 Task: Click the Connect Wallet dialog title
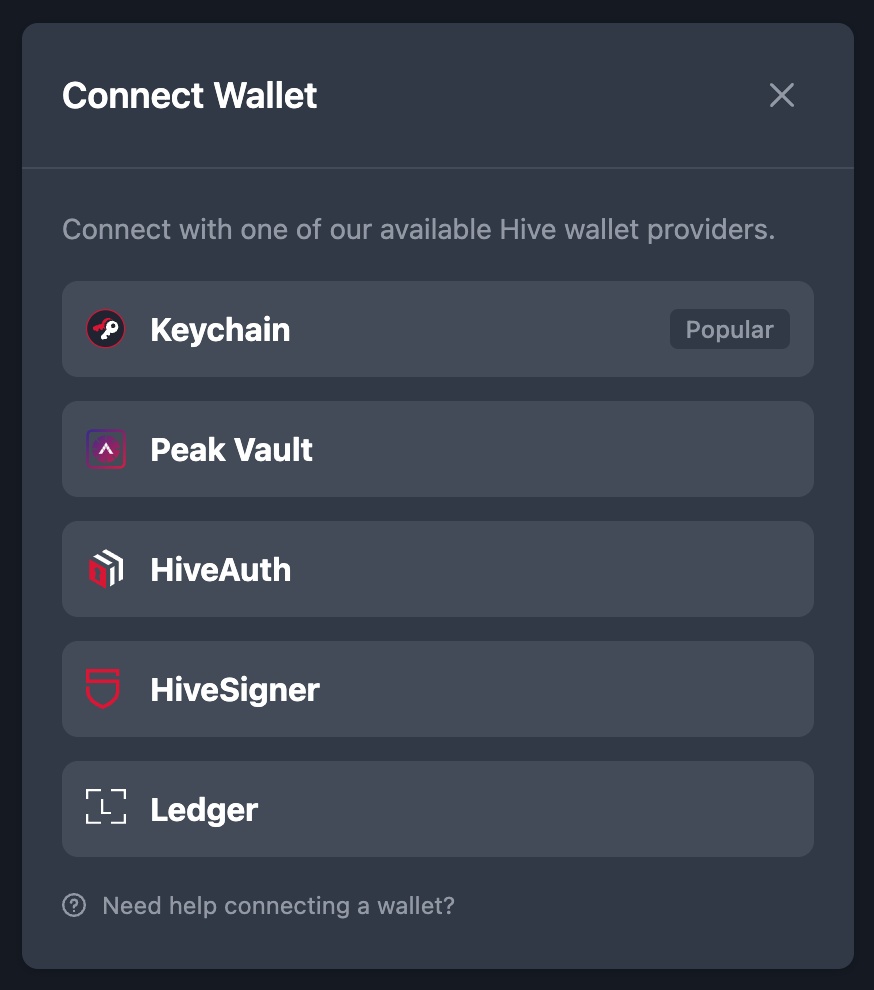tap(189, 95)
